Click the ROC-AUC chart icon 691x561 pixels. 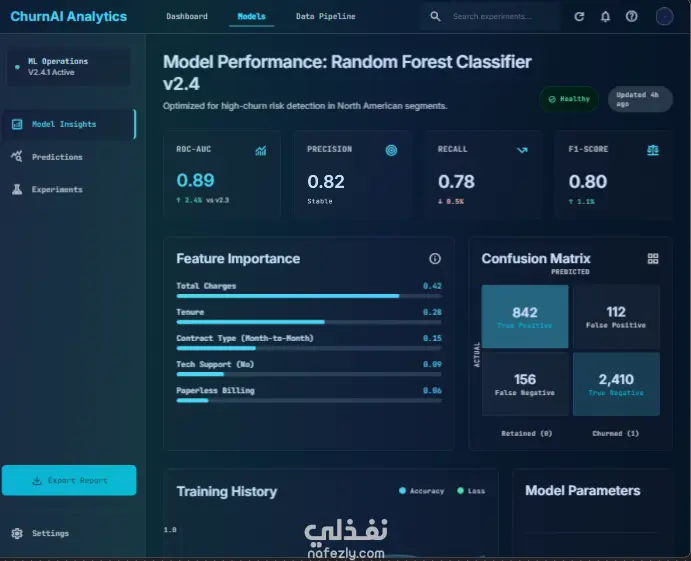[260, 151]
